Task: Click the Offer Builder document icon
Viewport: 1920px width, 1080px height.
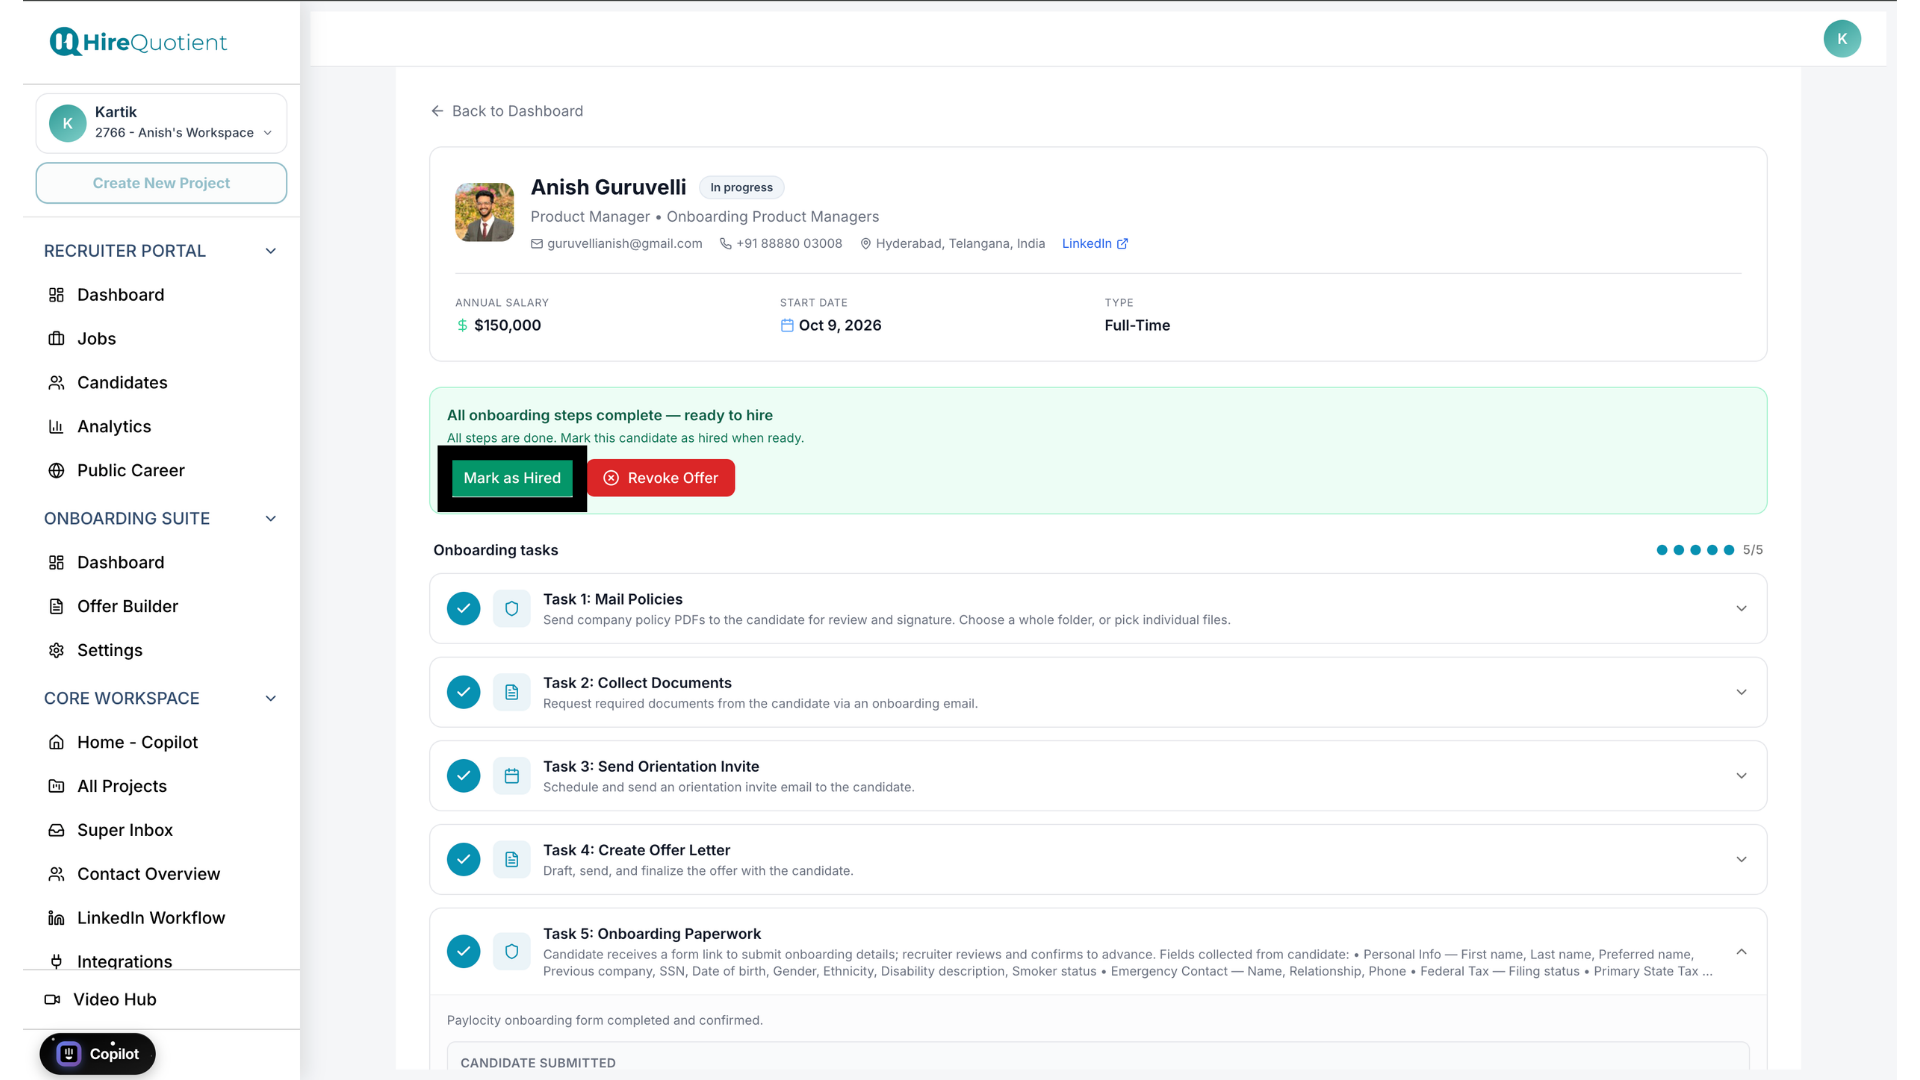Action: click(x=56, y=607)
